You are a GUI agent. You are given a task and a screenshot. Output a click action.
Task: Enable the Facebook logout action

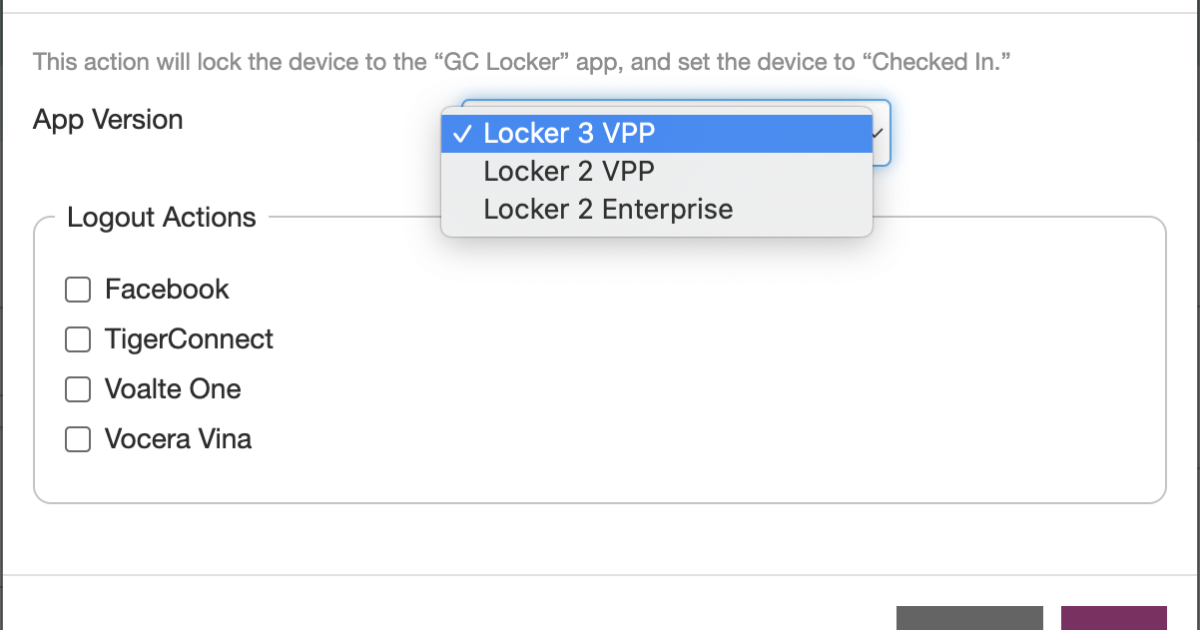tap(77, 289)
